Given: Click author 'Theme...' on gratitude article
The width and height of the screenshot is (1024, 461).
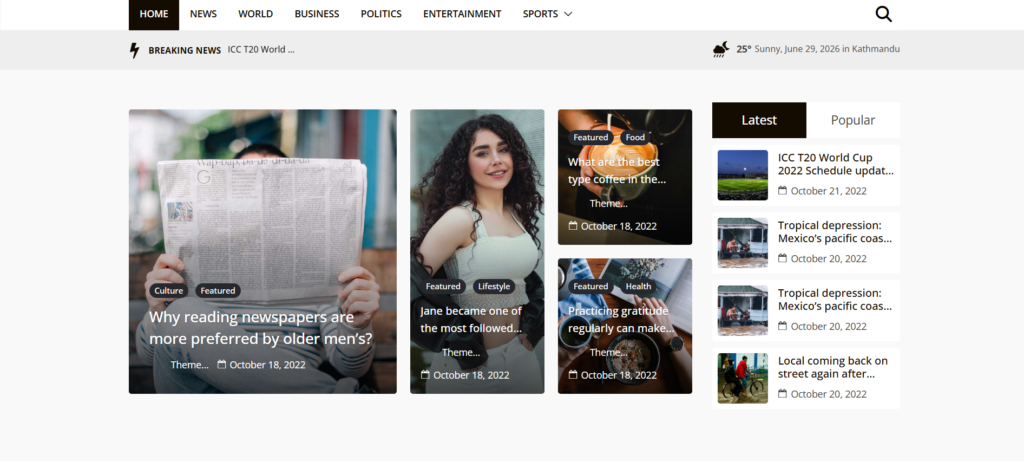Looking at the screenshot, I should 608,353.
